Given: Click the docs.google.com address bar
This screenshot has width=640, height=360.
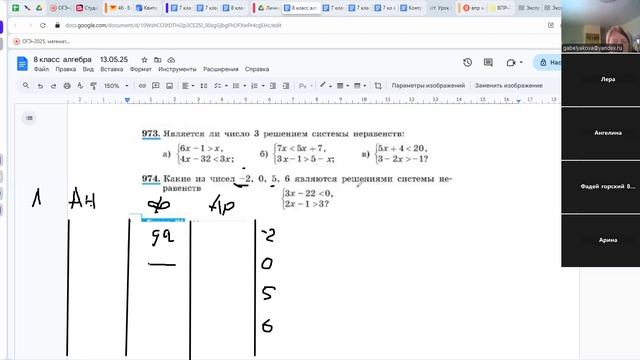Looking at the screenshot, I should pos(173,25).
